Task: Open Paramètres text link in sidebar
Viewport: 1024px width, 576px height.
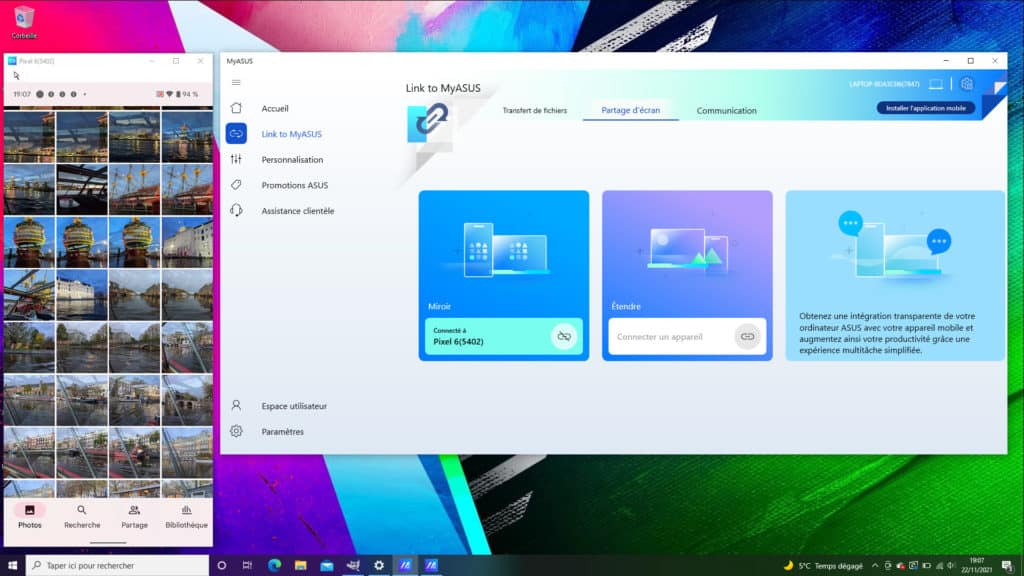Action: 282,431
